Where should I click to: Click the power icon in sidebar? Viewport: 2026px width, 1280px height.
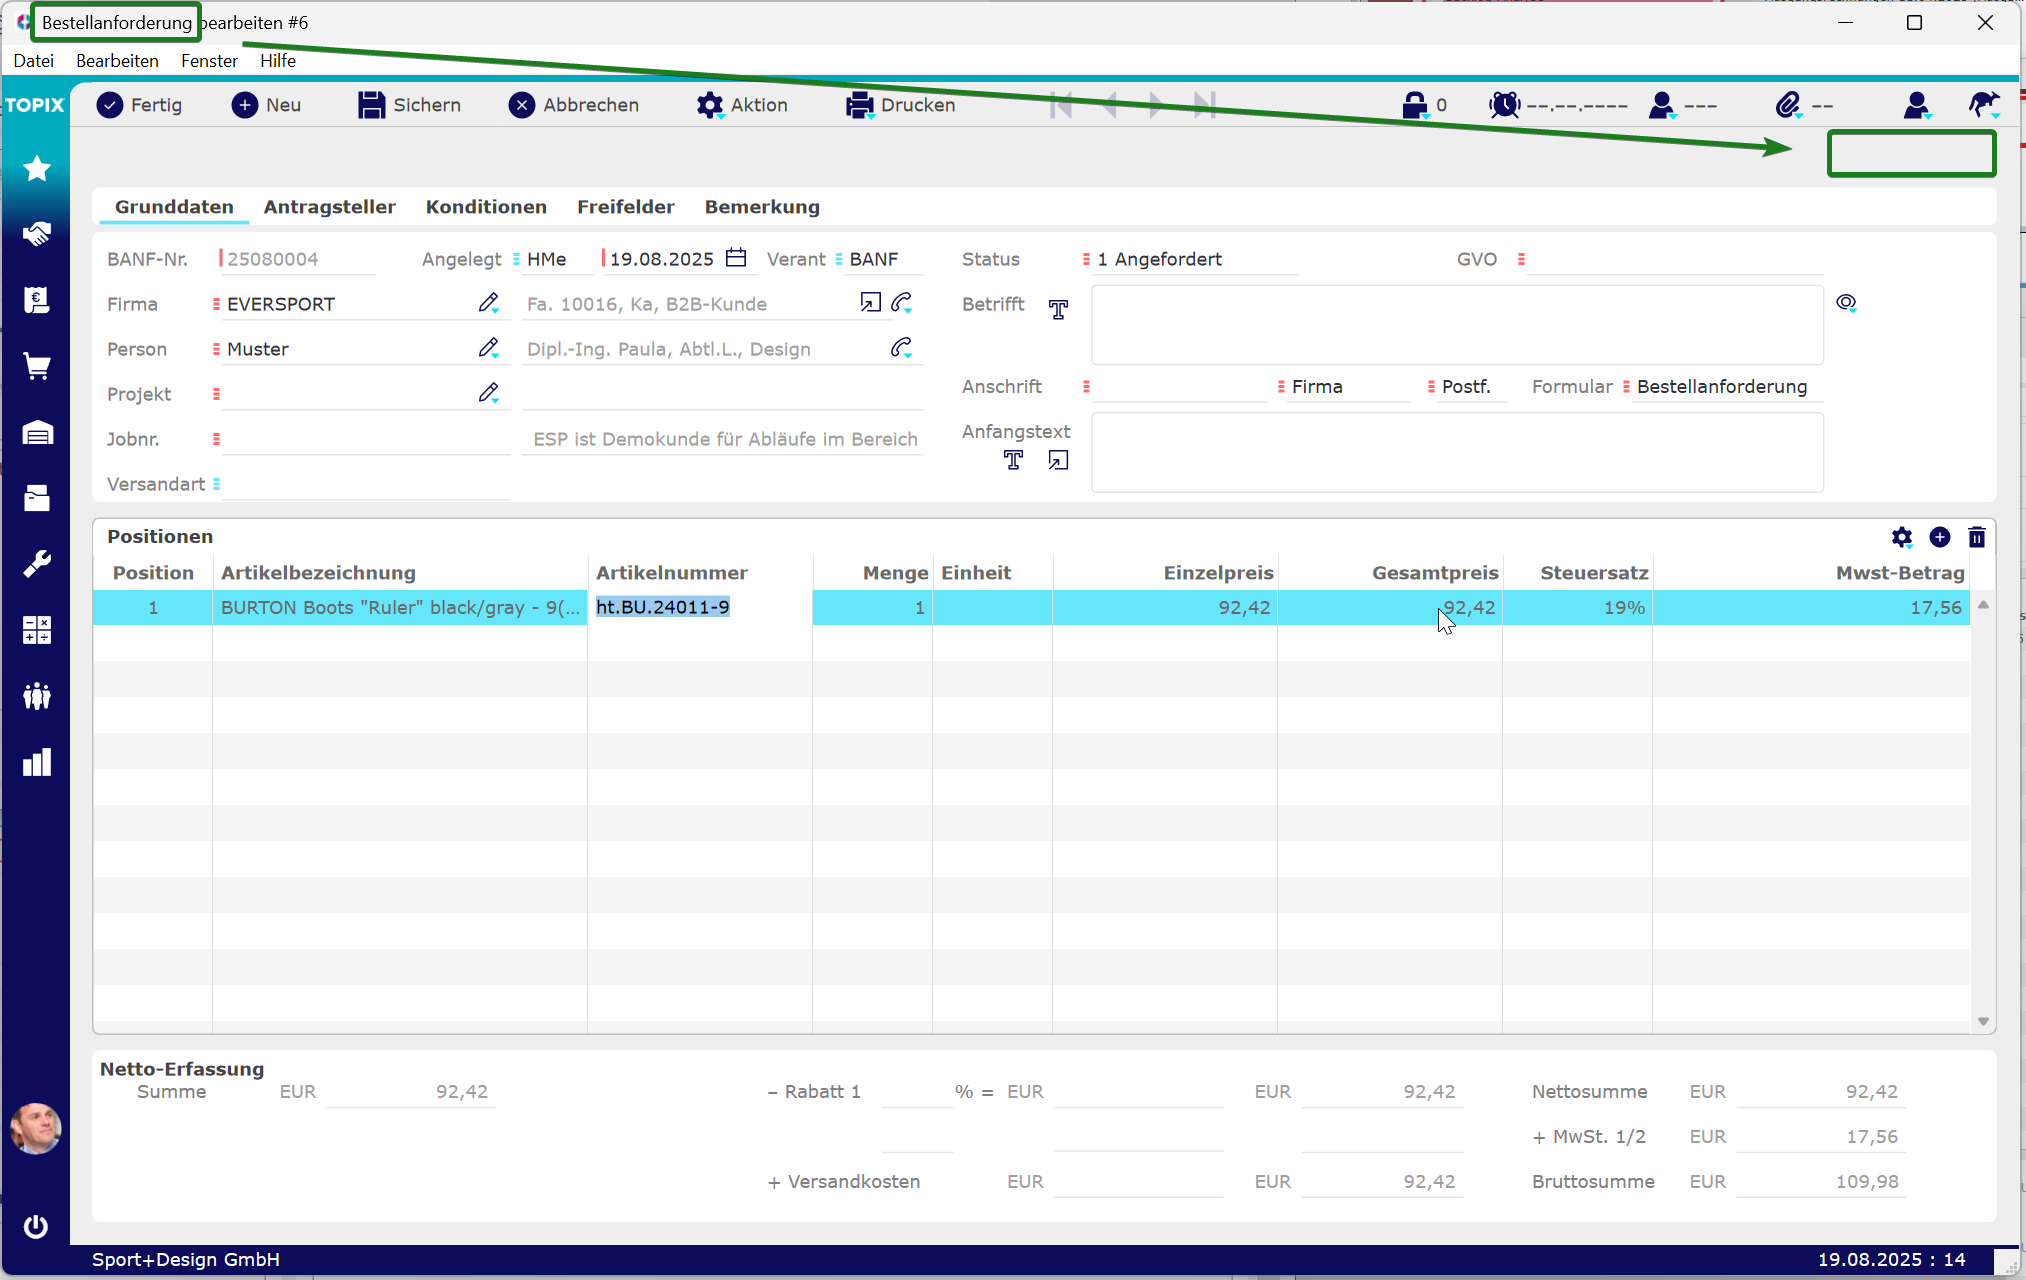36,1226
